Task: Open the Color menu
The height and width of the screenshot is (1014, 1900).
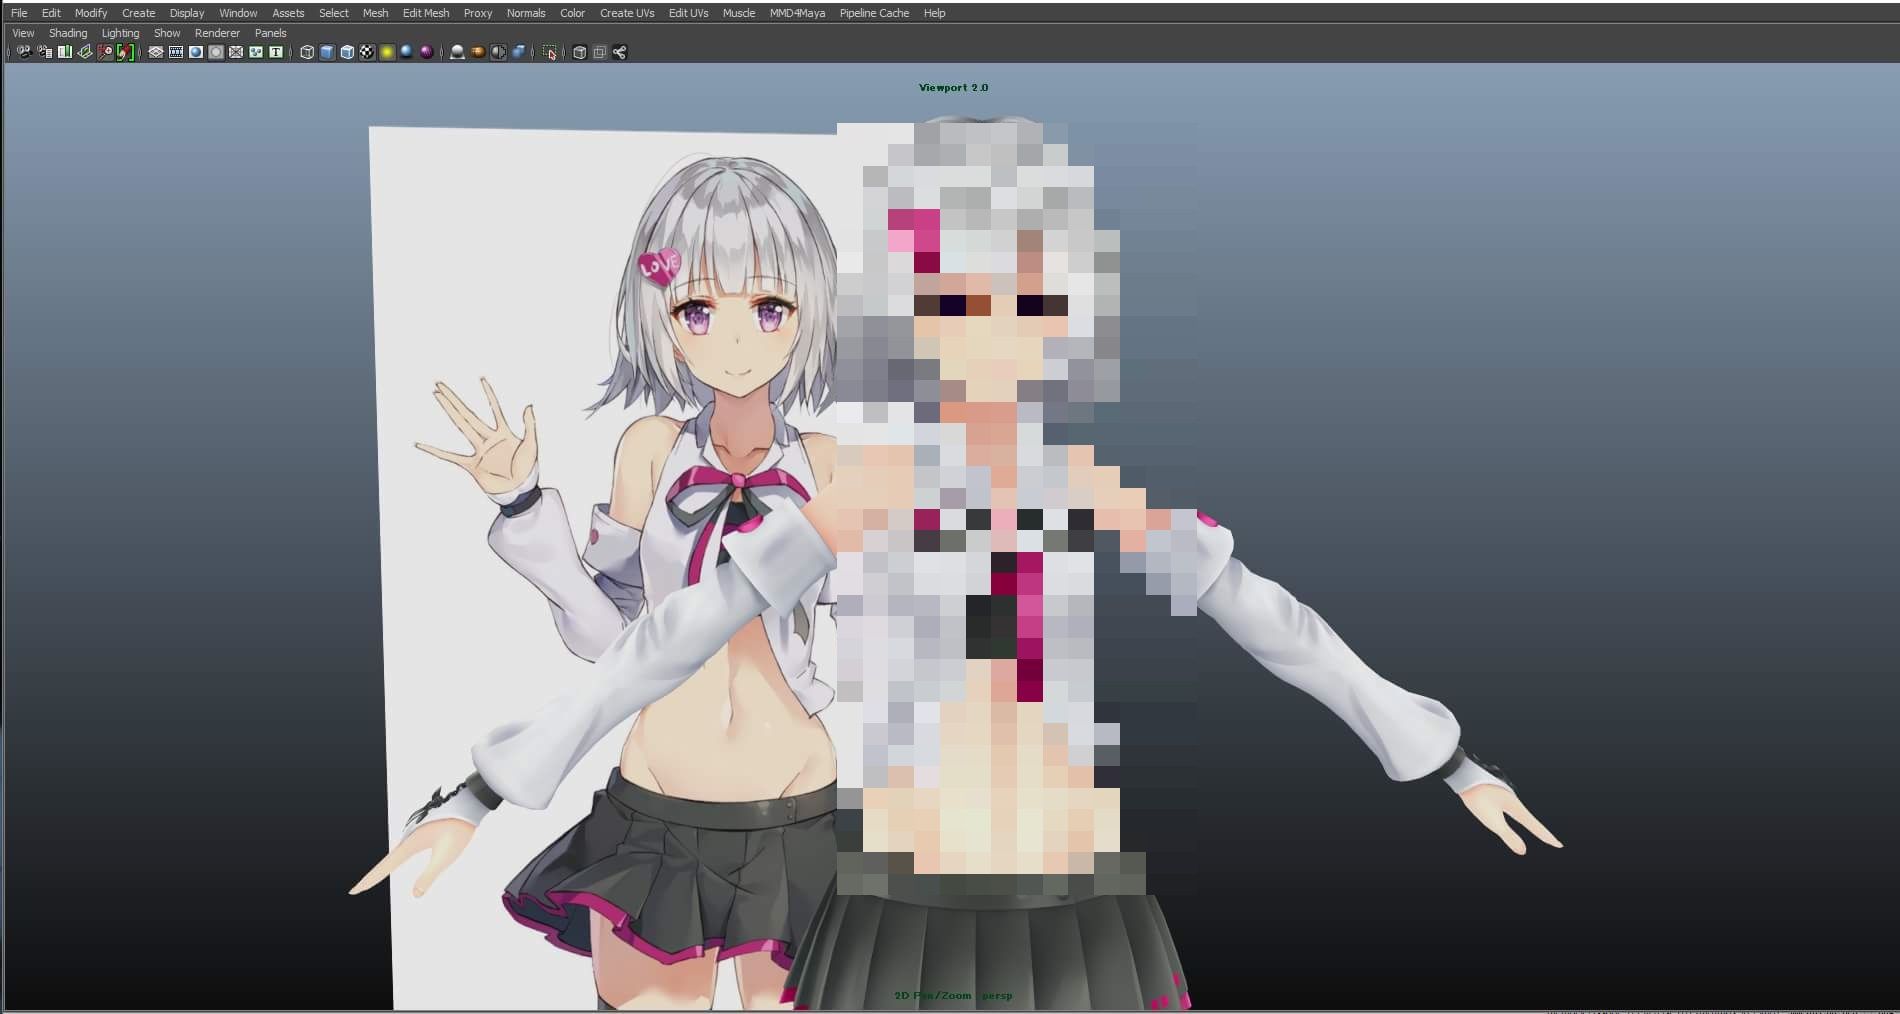Action: (573, 13)
